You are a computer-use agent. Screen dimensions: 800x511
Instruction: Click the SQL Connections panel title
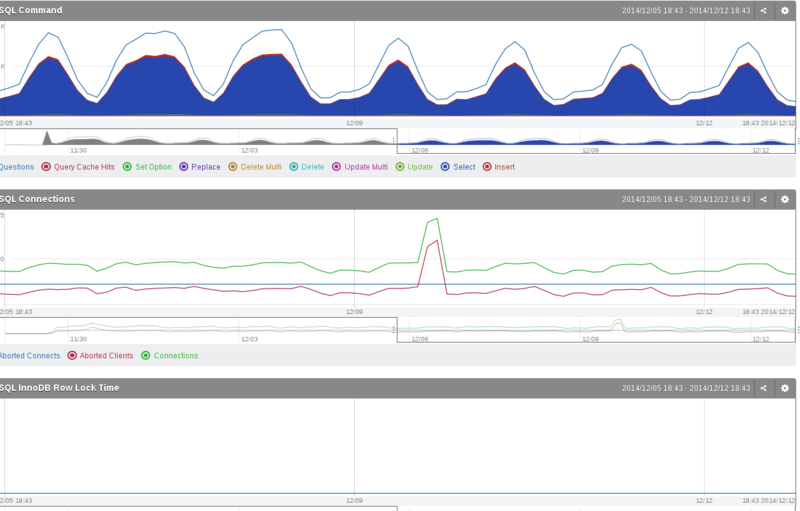pyautogui.click(x=37, y=199)
